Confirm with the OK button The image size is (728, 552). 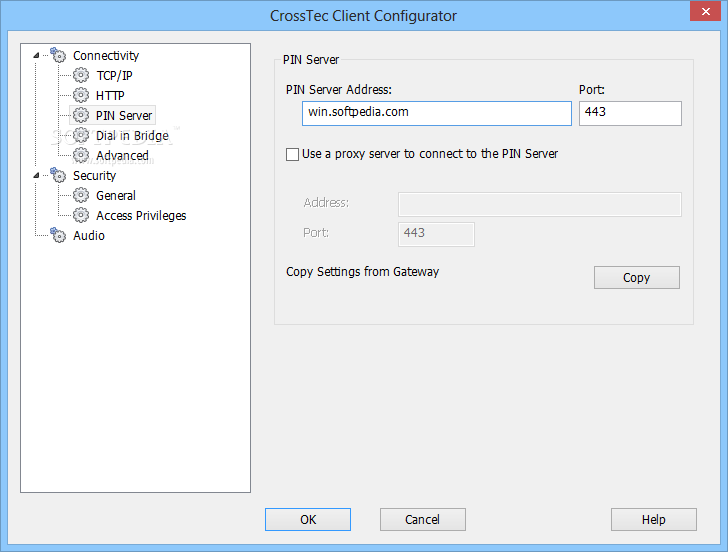(308, 519)
